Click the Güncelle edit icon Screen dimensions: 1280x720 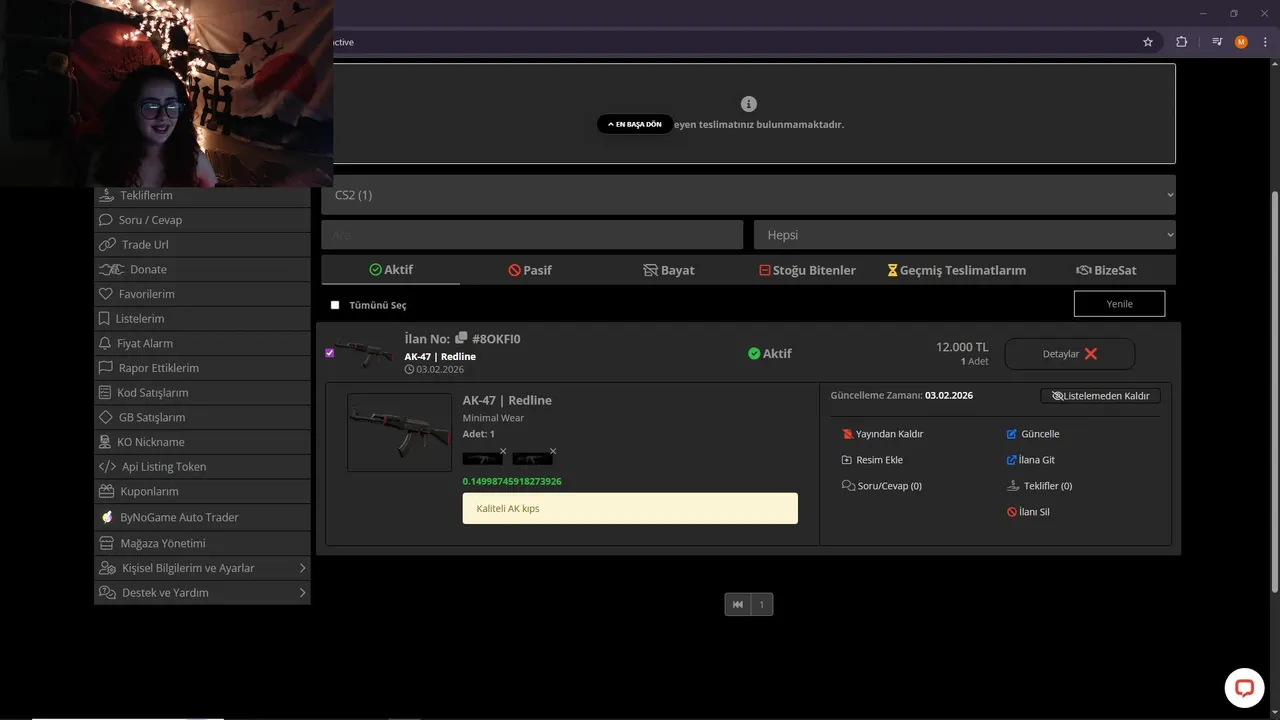(1011, 434)
